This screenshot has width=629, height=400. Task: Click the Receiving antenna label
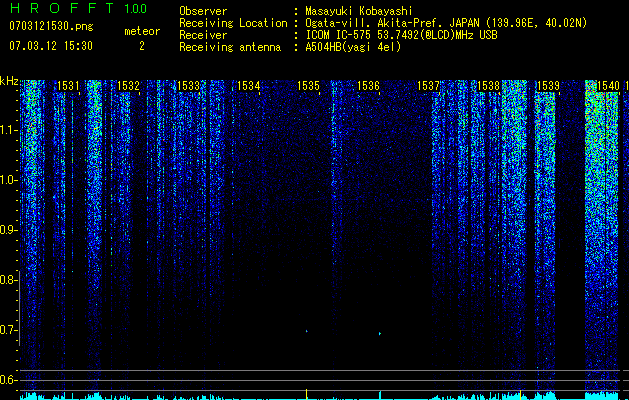click(x=230, y=47)
